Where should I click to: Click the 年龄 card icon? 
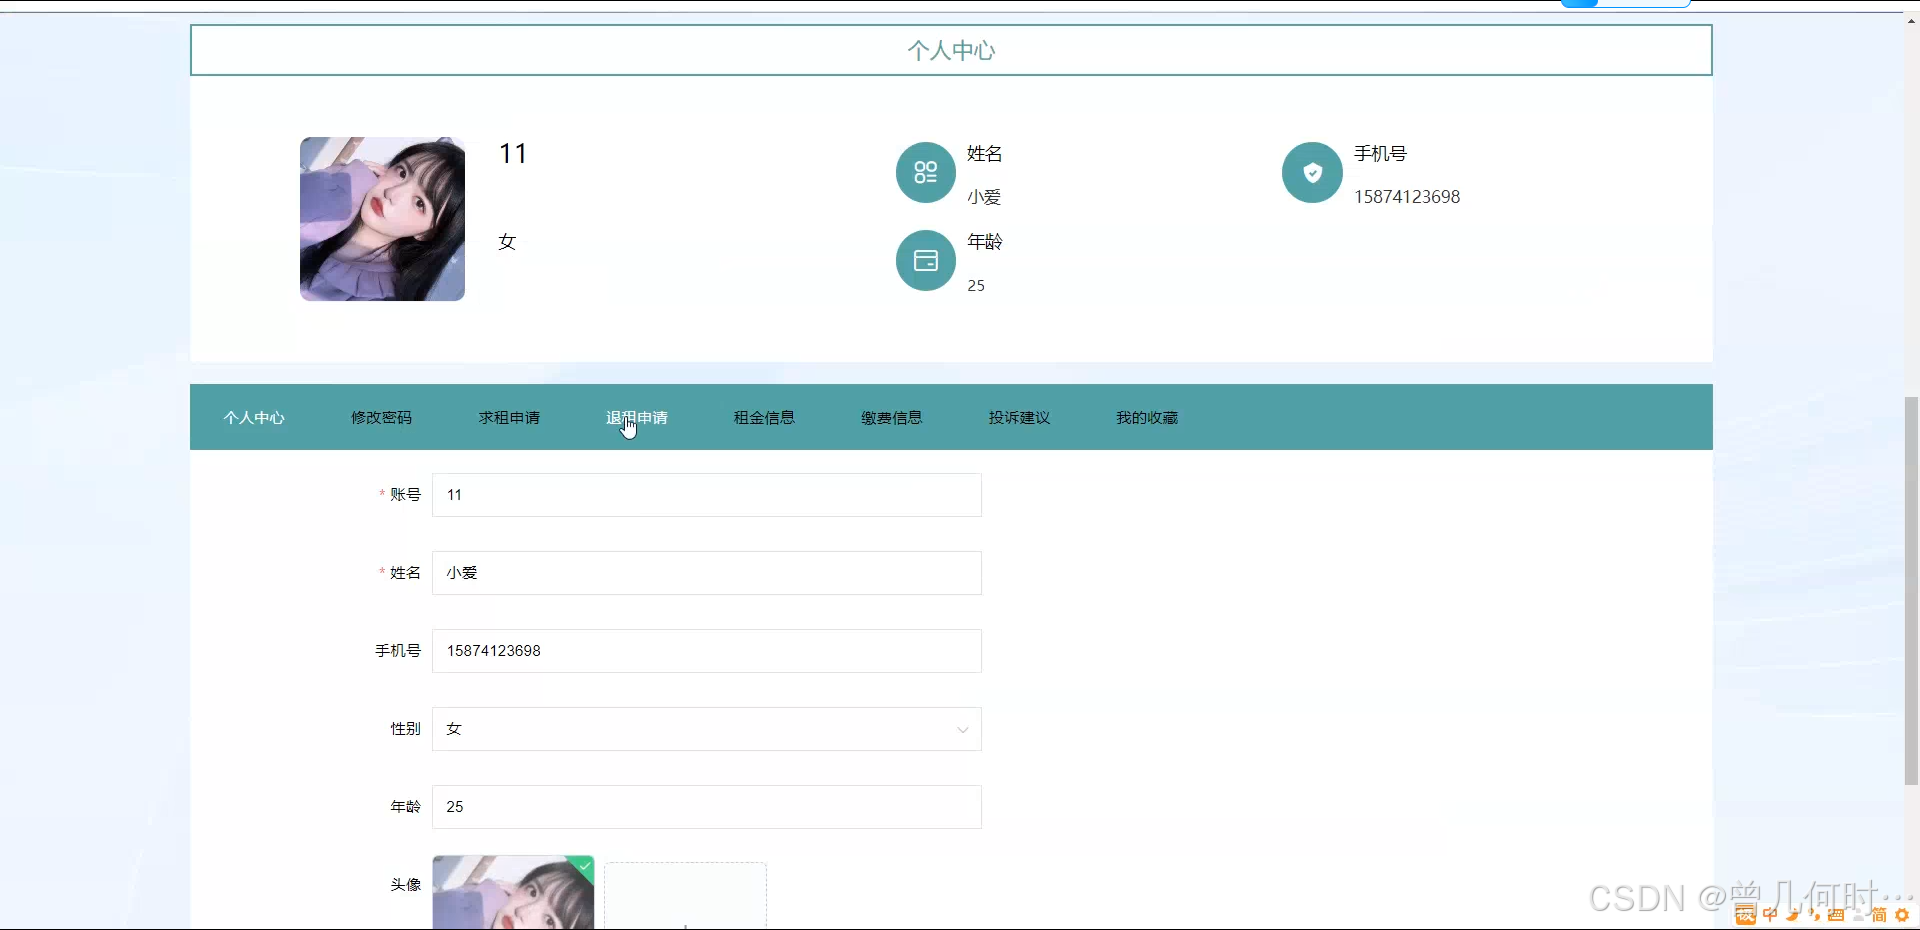[925, 260]
